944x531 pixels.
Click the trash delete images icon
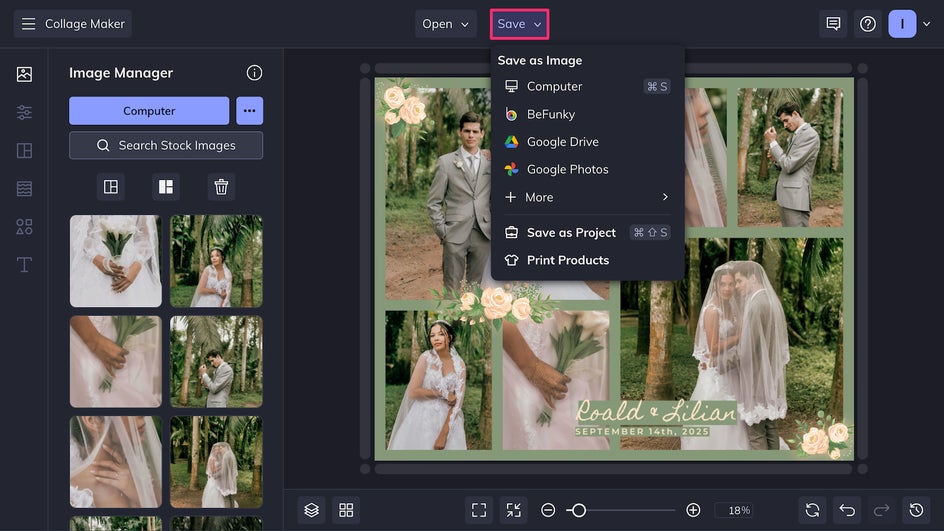pyautogui.click(x=221, y=187)
